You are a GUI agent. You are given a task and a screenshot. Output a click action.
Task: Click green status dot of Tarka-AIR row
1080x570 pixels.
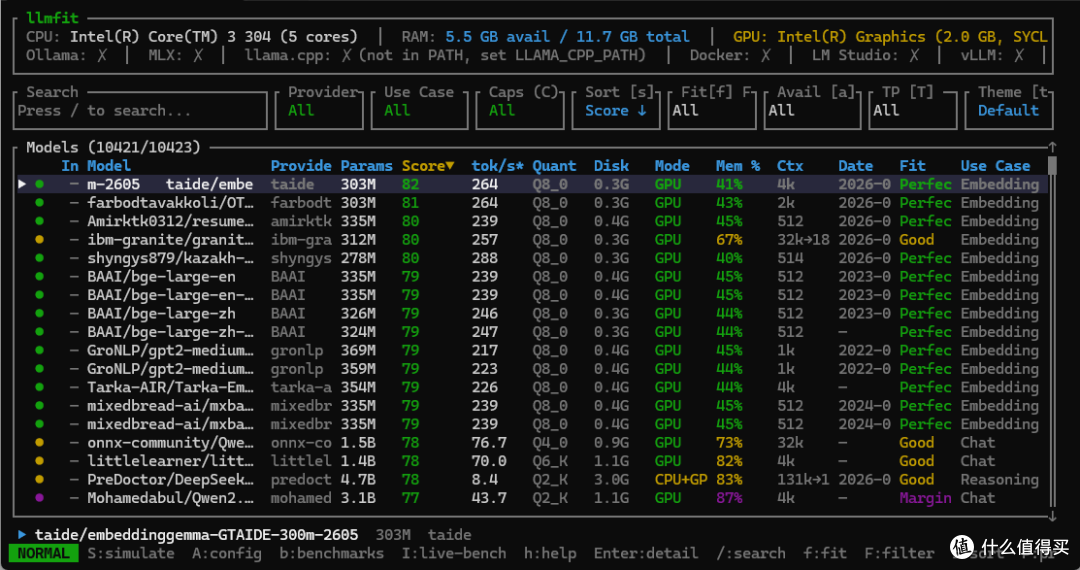click(39, 387)
